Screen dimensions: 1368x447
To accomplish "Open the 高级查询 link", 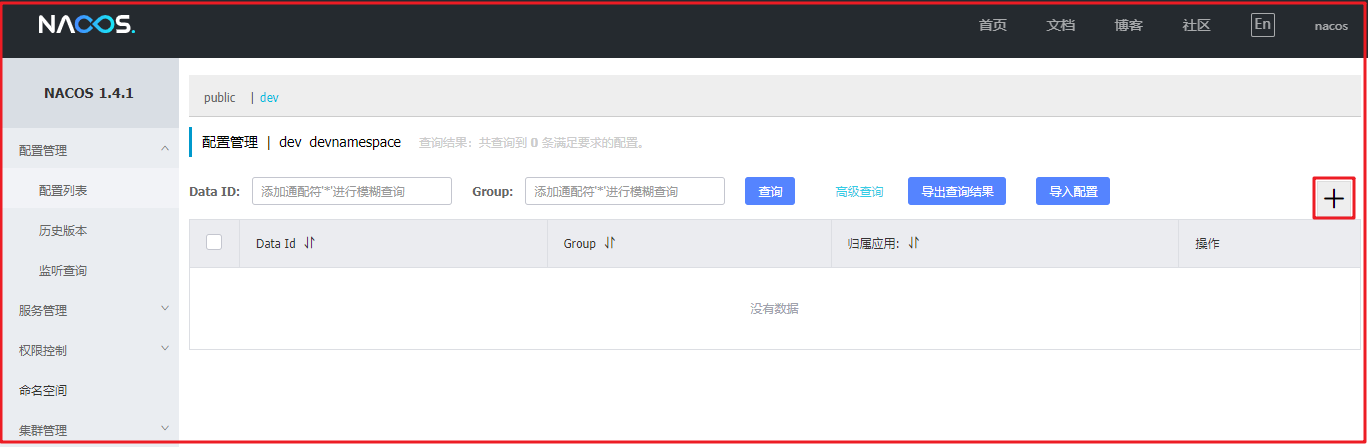I will coord(859,192).
